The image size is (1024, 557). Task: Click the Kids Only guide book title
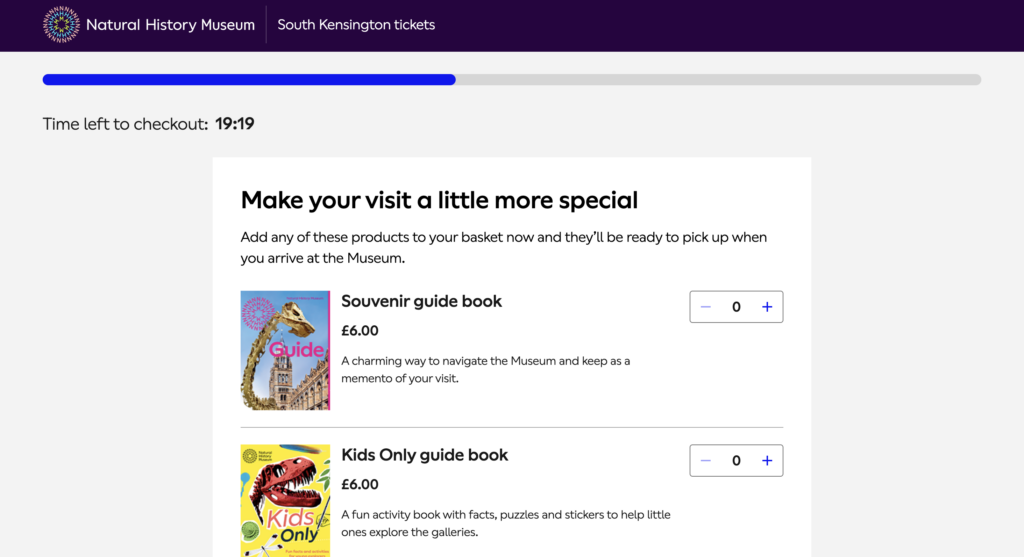424,455
